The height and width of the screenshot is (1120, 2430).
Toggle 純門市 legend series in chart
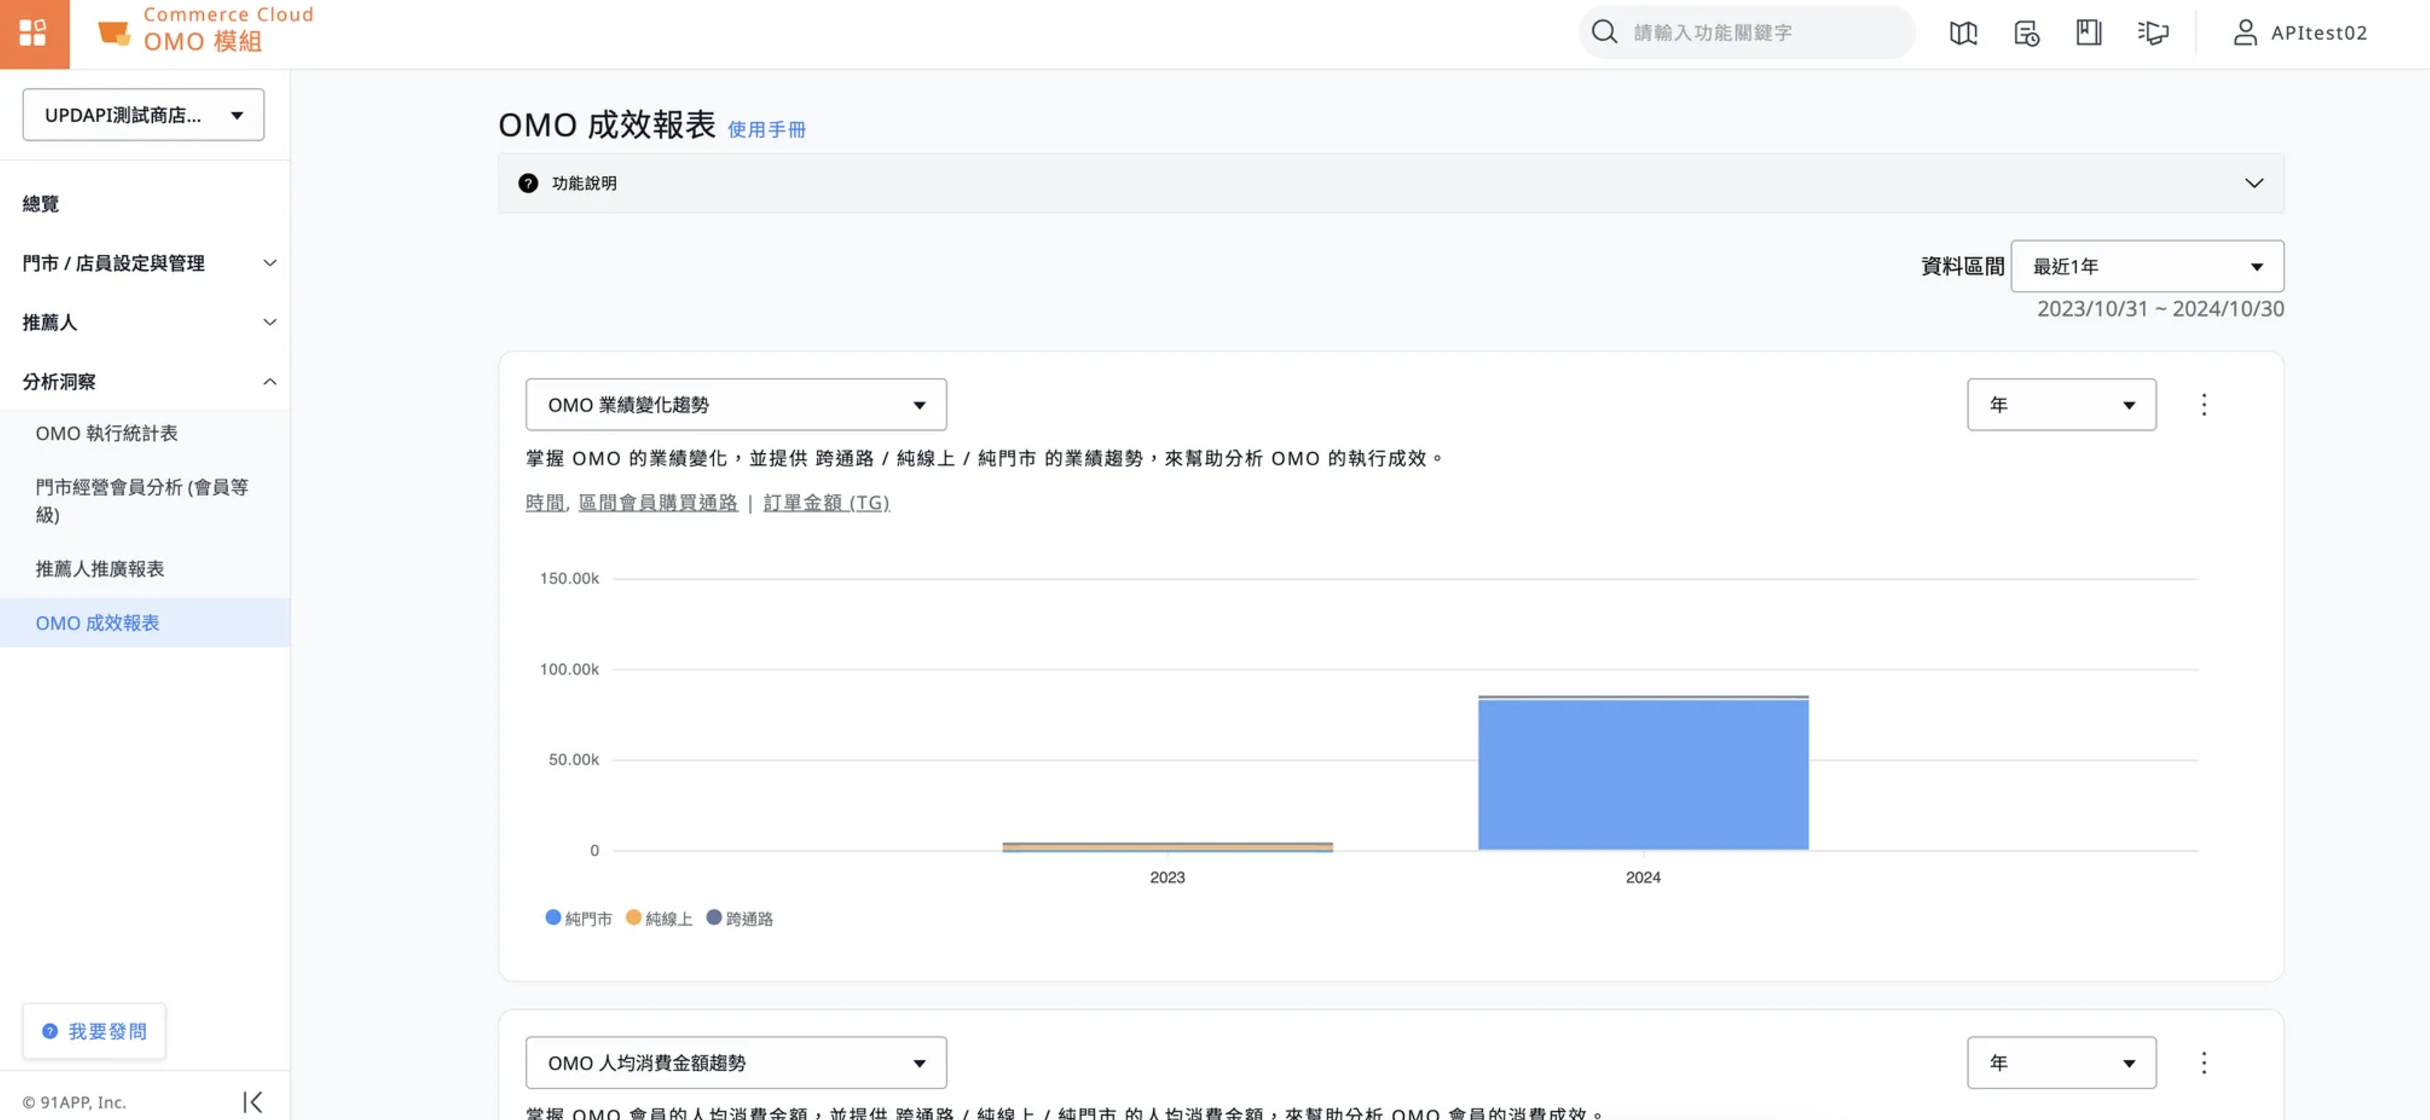[x=578, y=918]
